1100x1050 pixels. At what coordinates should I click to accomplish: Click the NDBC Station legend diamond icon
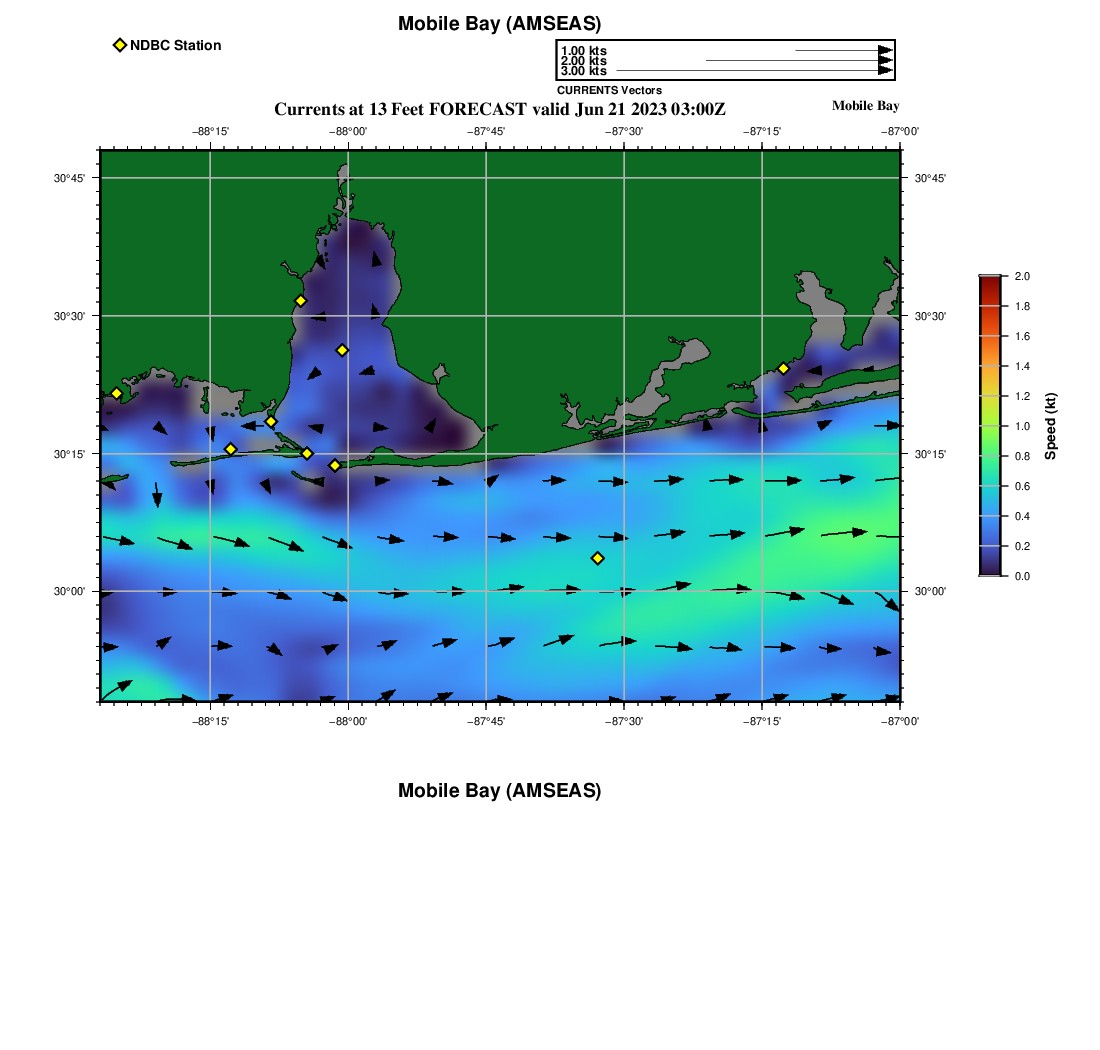coord(120,45)
